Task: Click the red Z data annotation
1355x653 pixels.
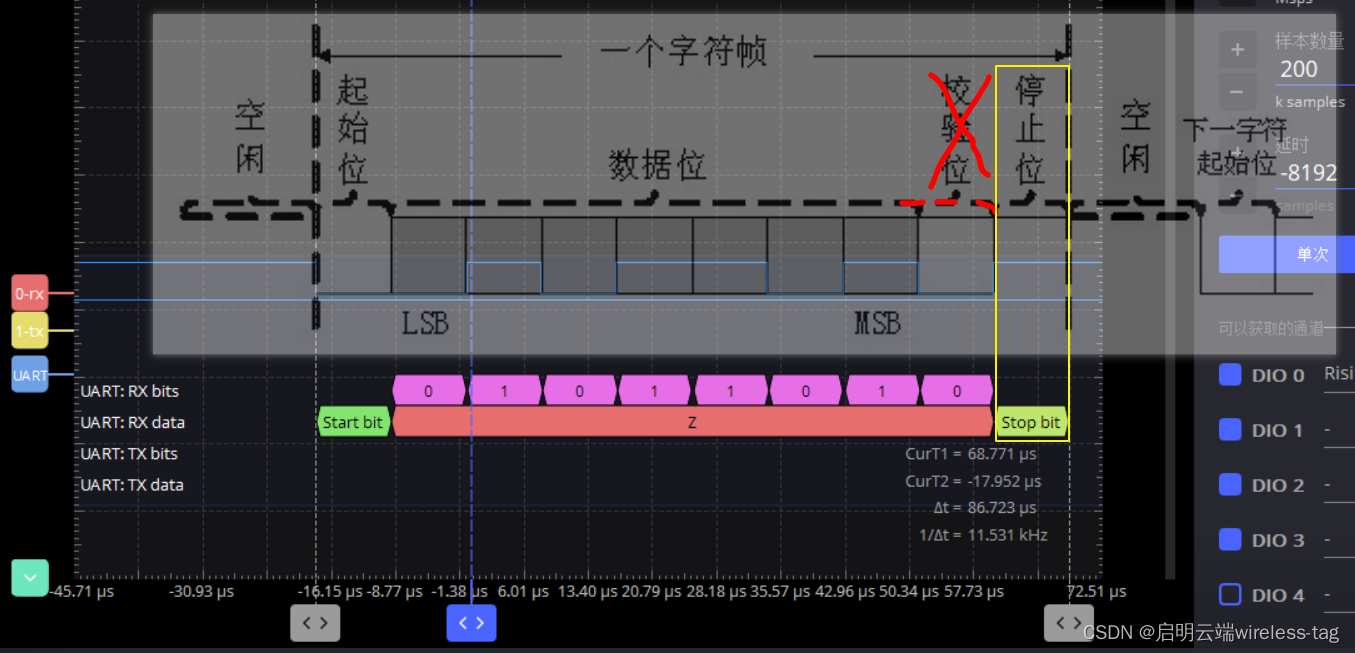Action: tap(692, 422)
